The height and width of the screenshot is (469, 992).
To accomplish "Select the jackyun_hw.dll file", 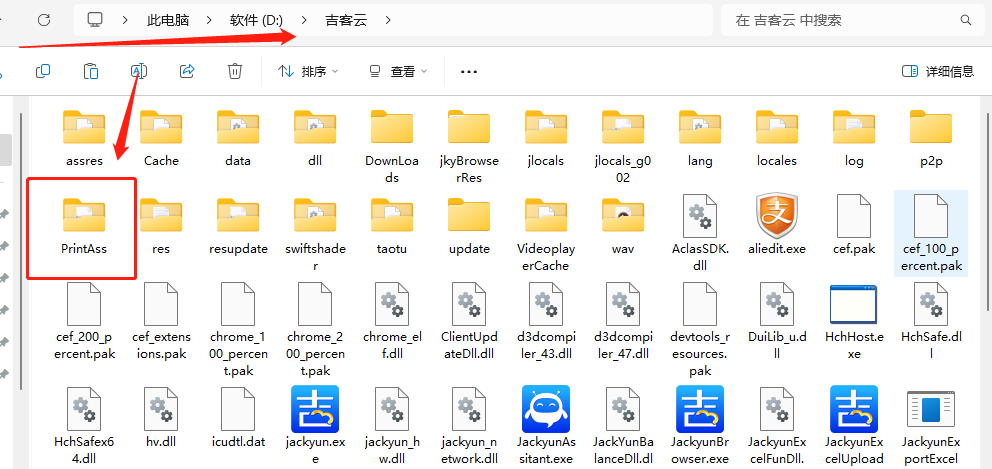I will tap(392, 425).
